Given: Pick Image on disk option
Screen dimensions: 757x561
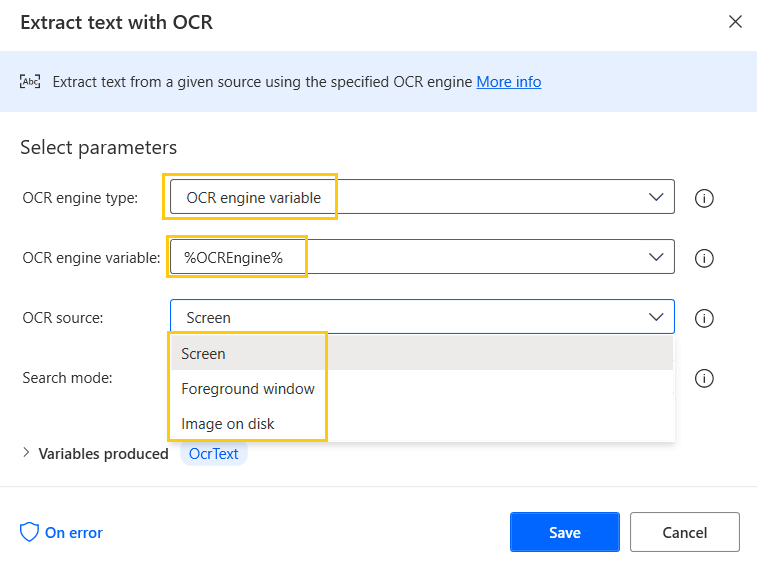Looking at the screenshot, I should (228, 424).
